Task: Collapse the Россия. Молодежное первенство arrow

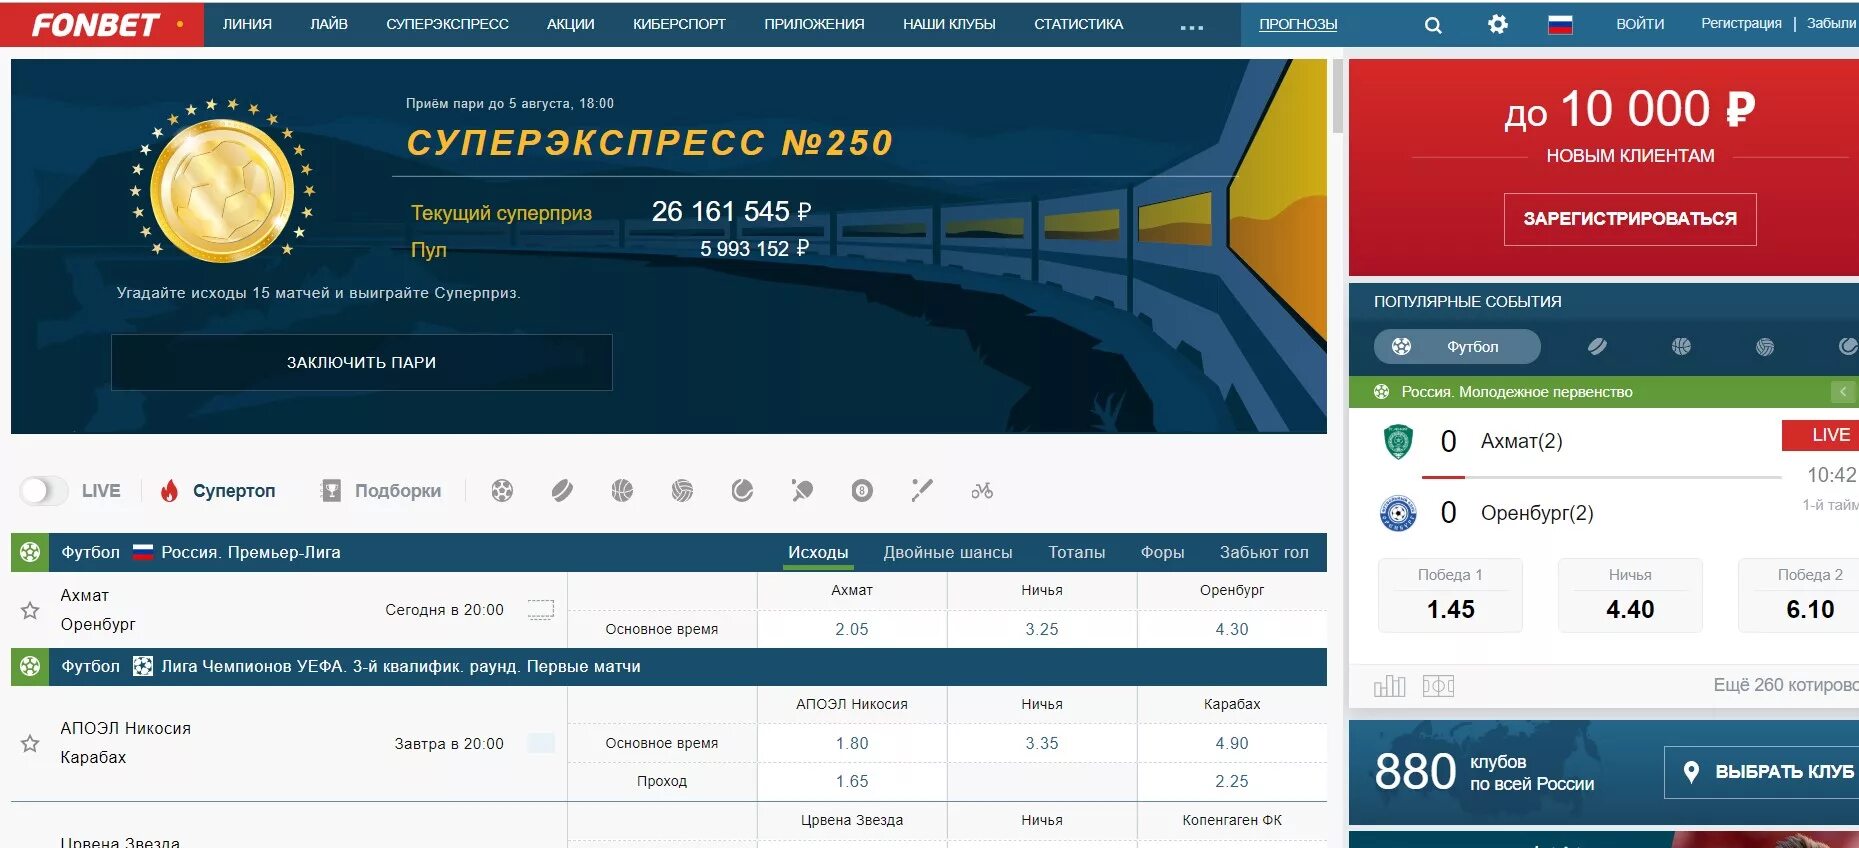Action: coord(1842,392)
